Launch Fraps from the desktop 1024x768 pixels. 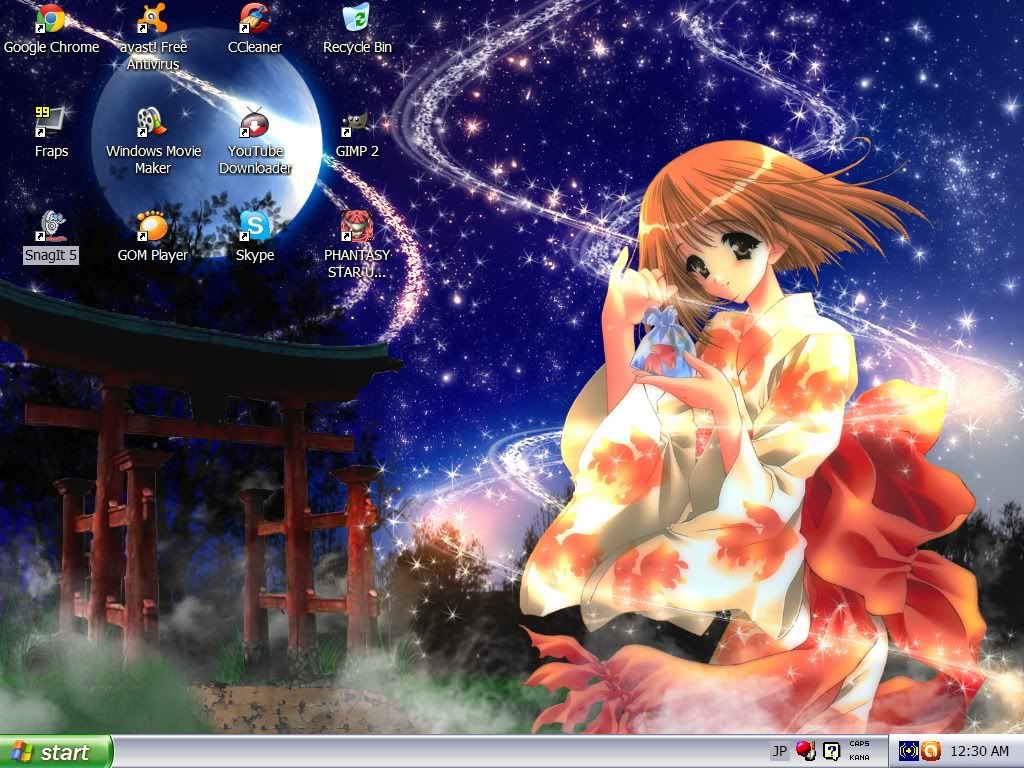(x=51, y=133)
